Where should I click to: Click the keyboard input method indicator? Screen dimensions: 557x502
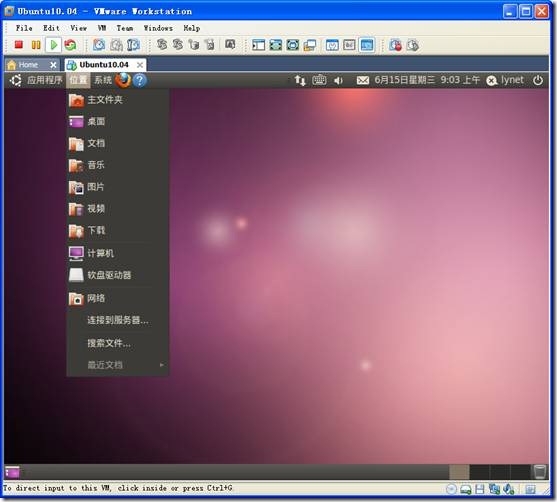tap(319, 80)
